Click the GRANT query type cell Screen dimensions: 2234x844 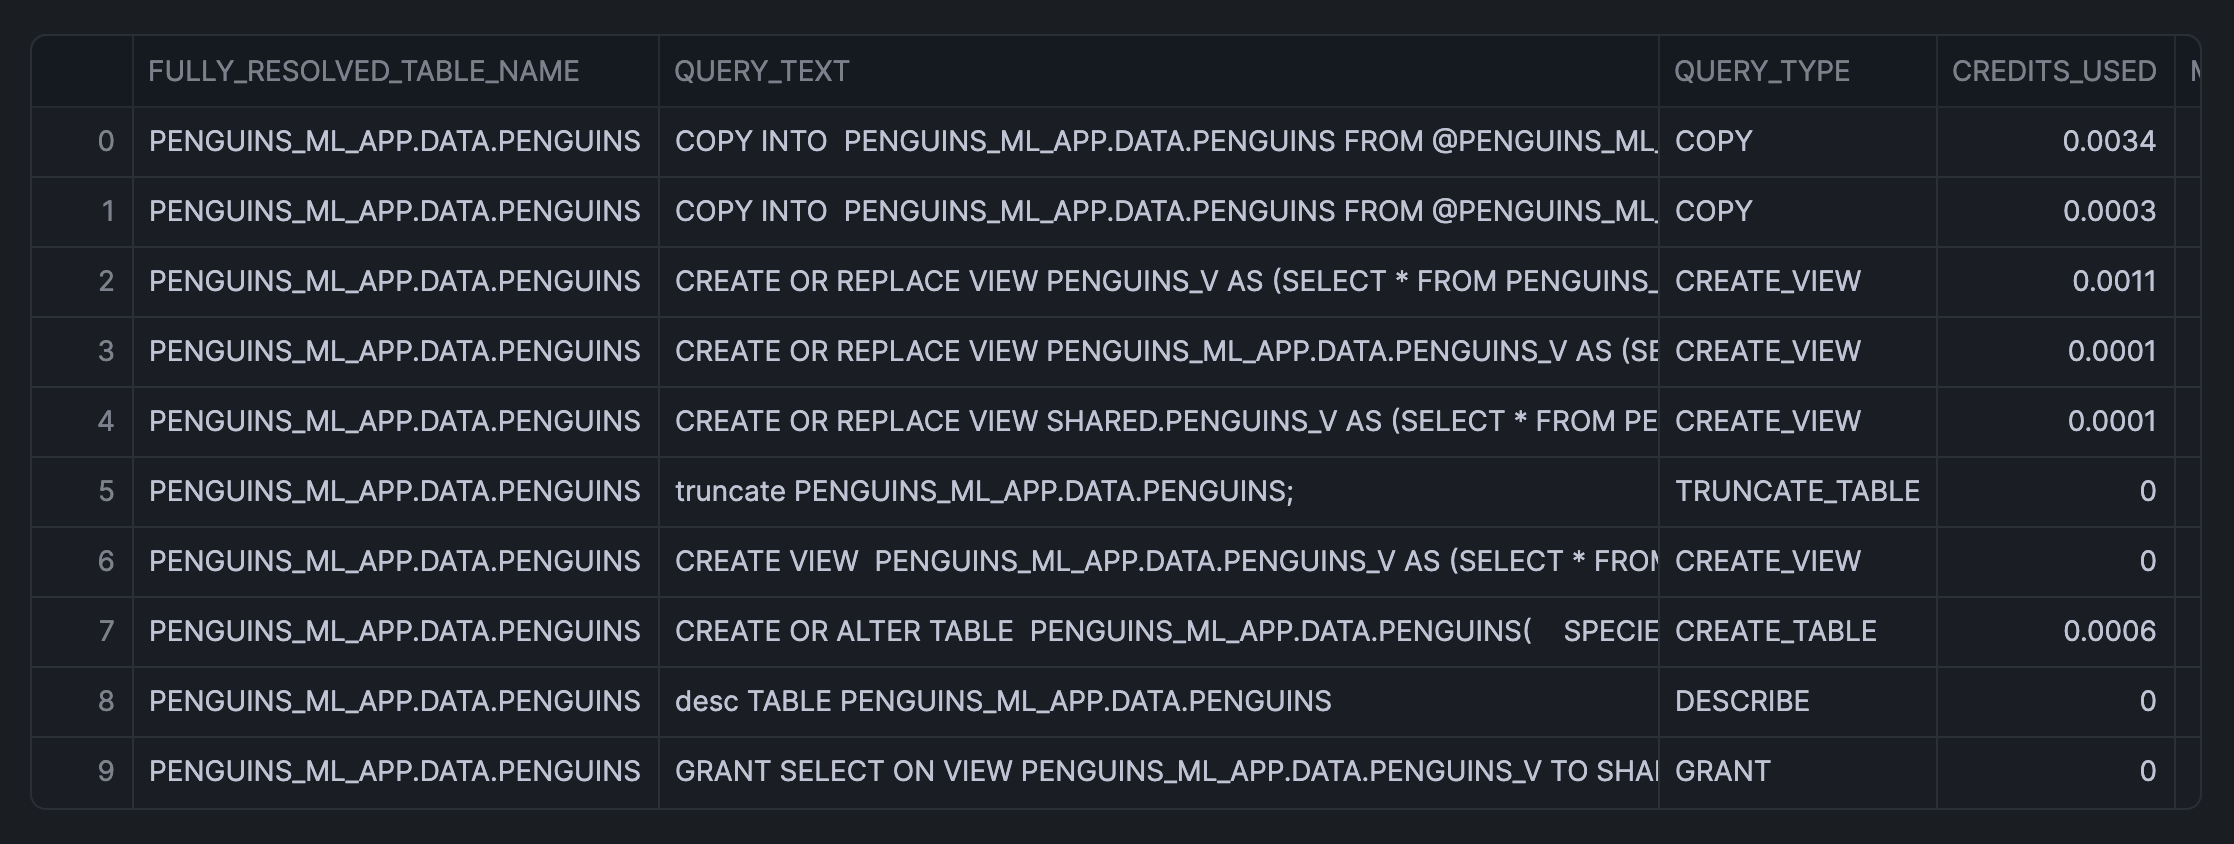(1723, 771)
